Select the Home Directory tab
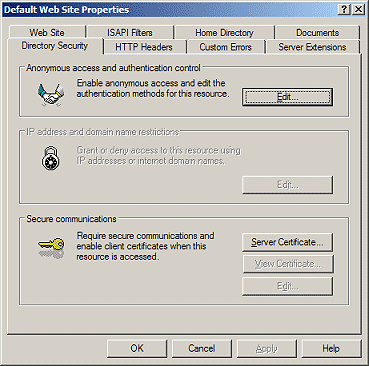The height and width of the screenshot is (366, 369). pos(224,32)
